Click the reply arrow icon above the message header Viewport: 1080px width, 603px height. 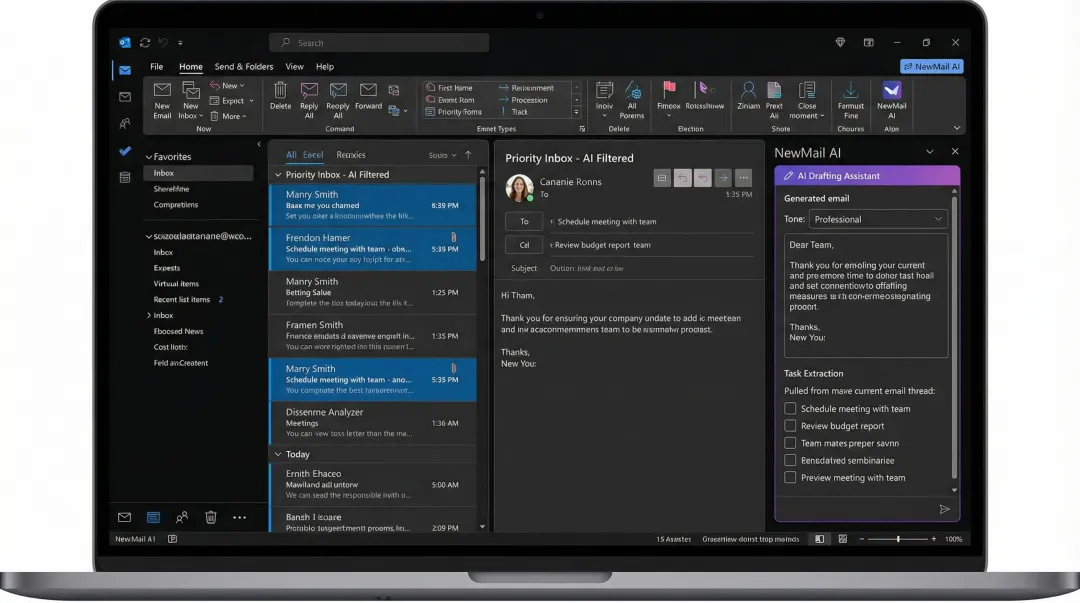(x=682, y=177)
